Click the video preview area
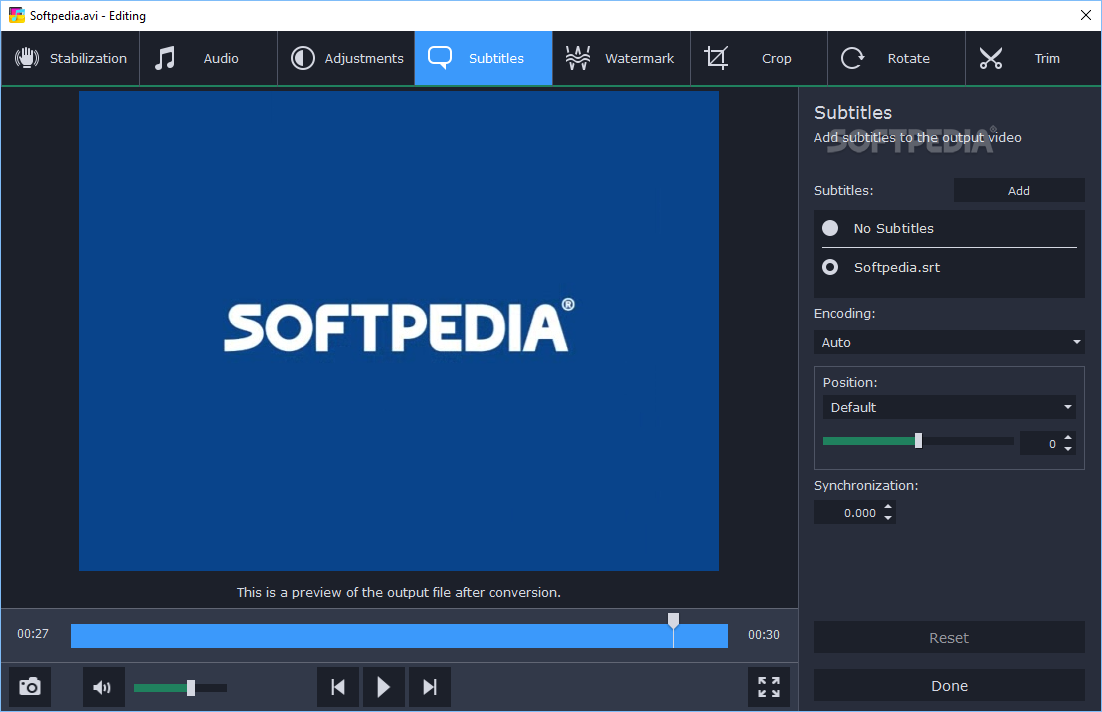The image size is (1102, 712). [398, 330]
